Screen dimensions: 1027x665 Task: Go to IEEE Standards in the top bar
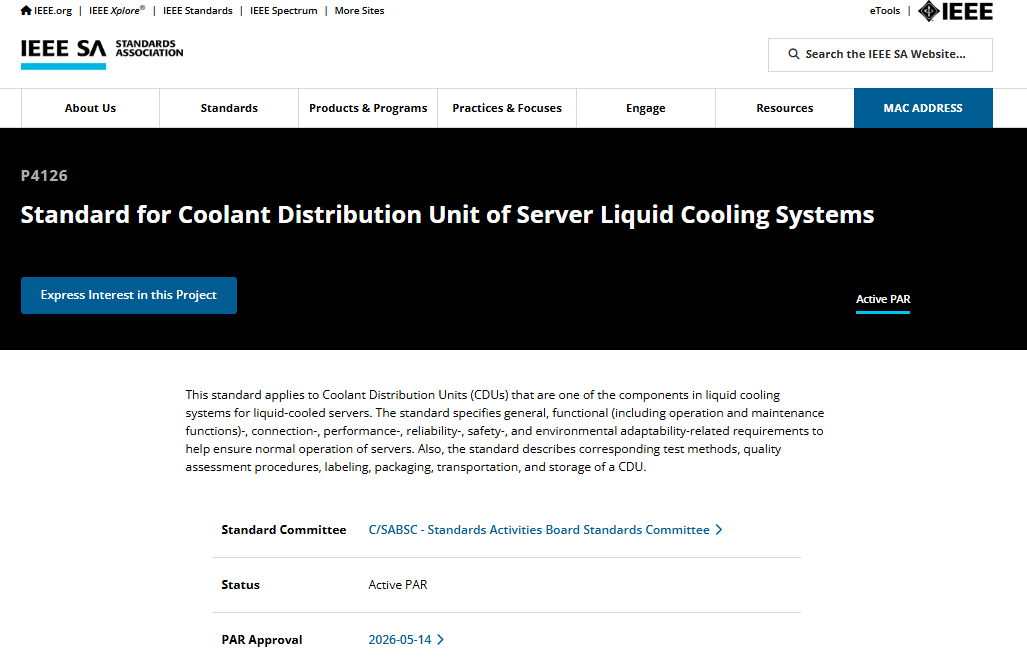click(198, 10)
